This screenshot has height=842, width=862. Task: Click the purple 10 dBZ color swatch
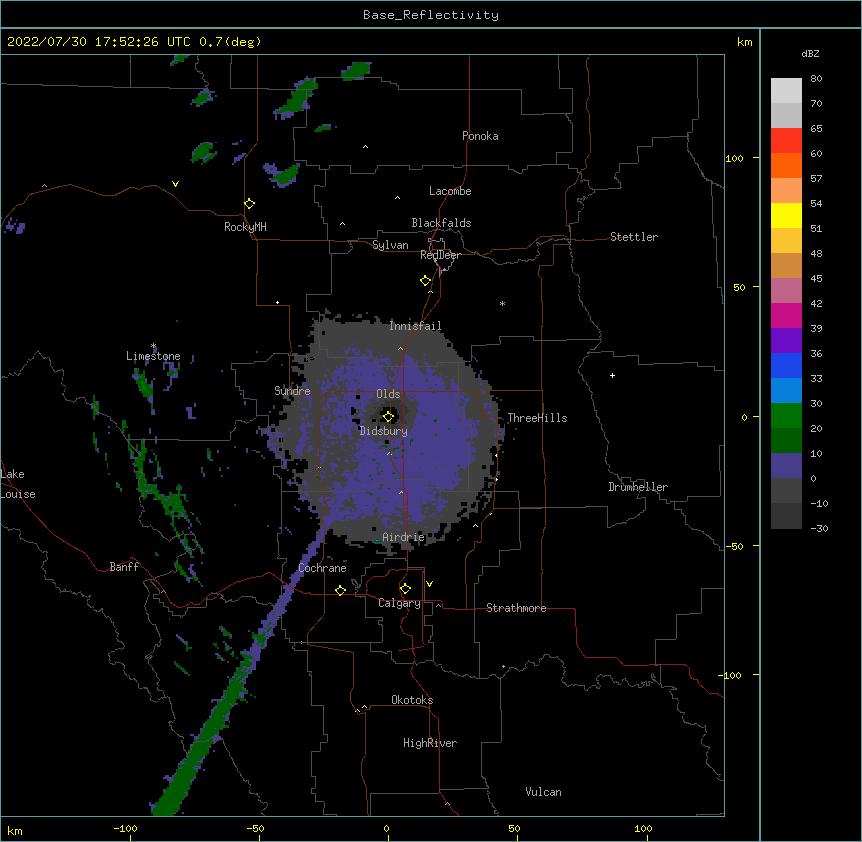pyautogui.click(x=786, y=466)
